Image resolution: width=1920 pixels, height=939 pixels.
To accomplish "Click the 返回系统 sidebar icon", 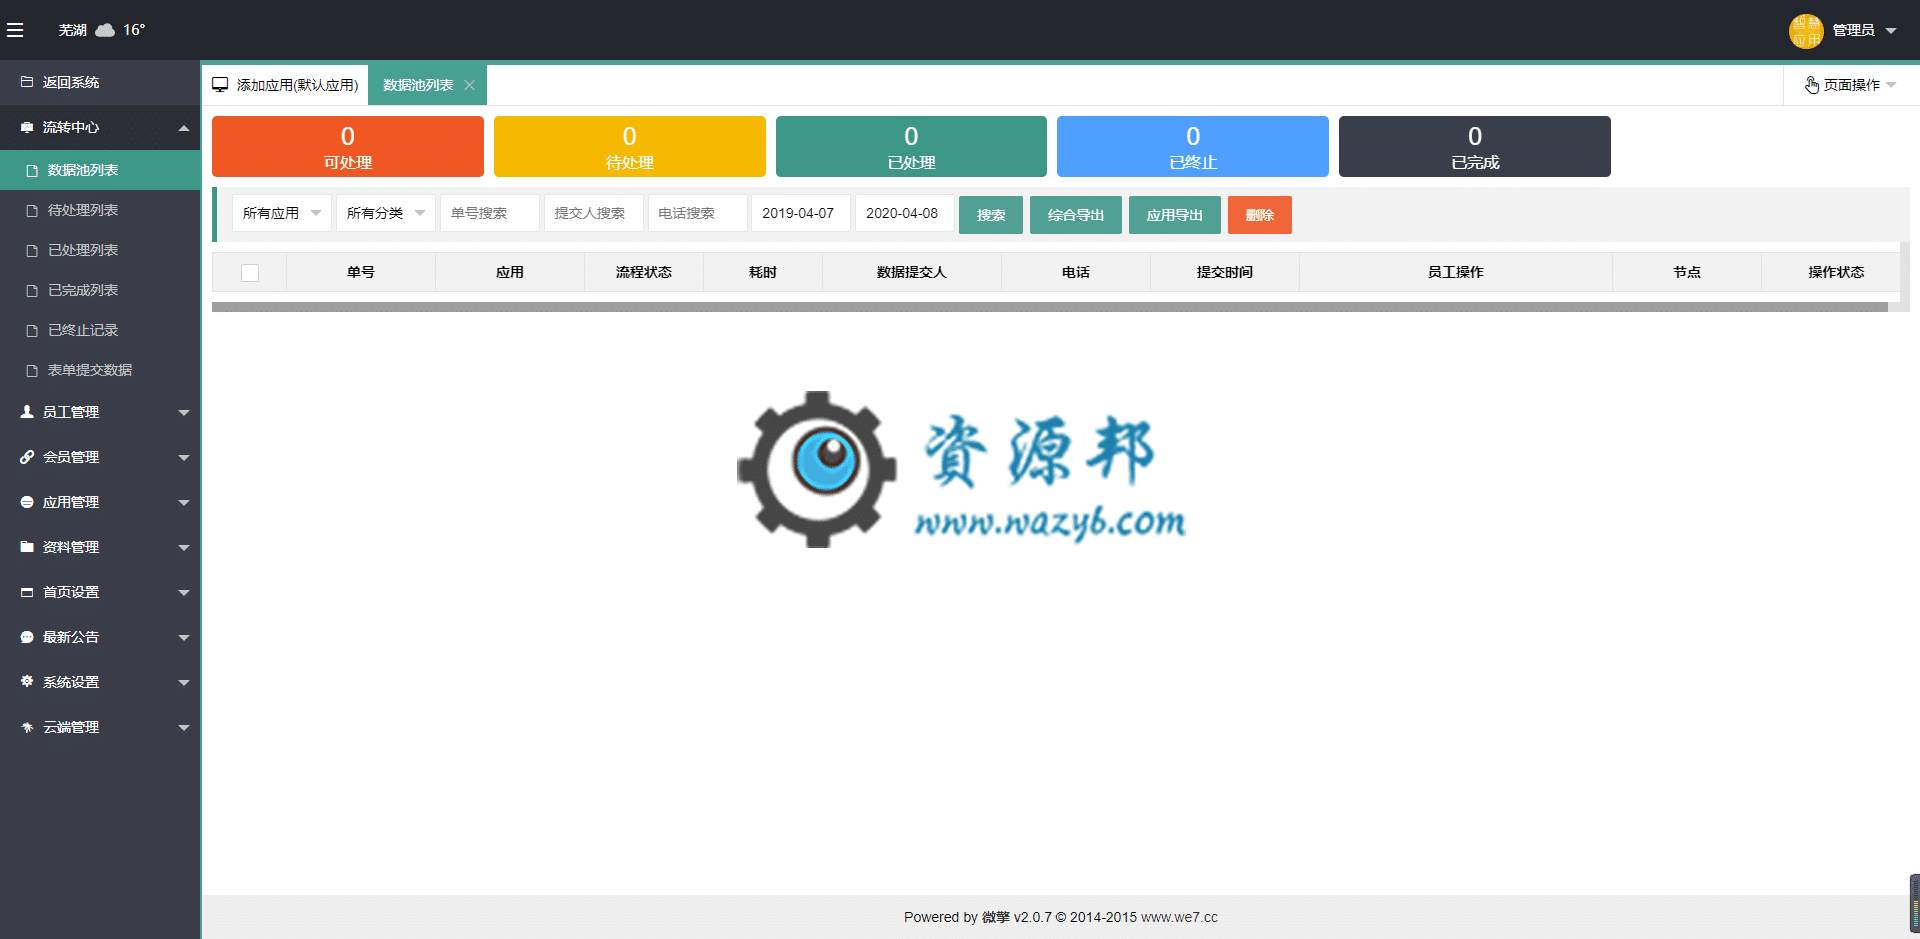I will (27, 82).
